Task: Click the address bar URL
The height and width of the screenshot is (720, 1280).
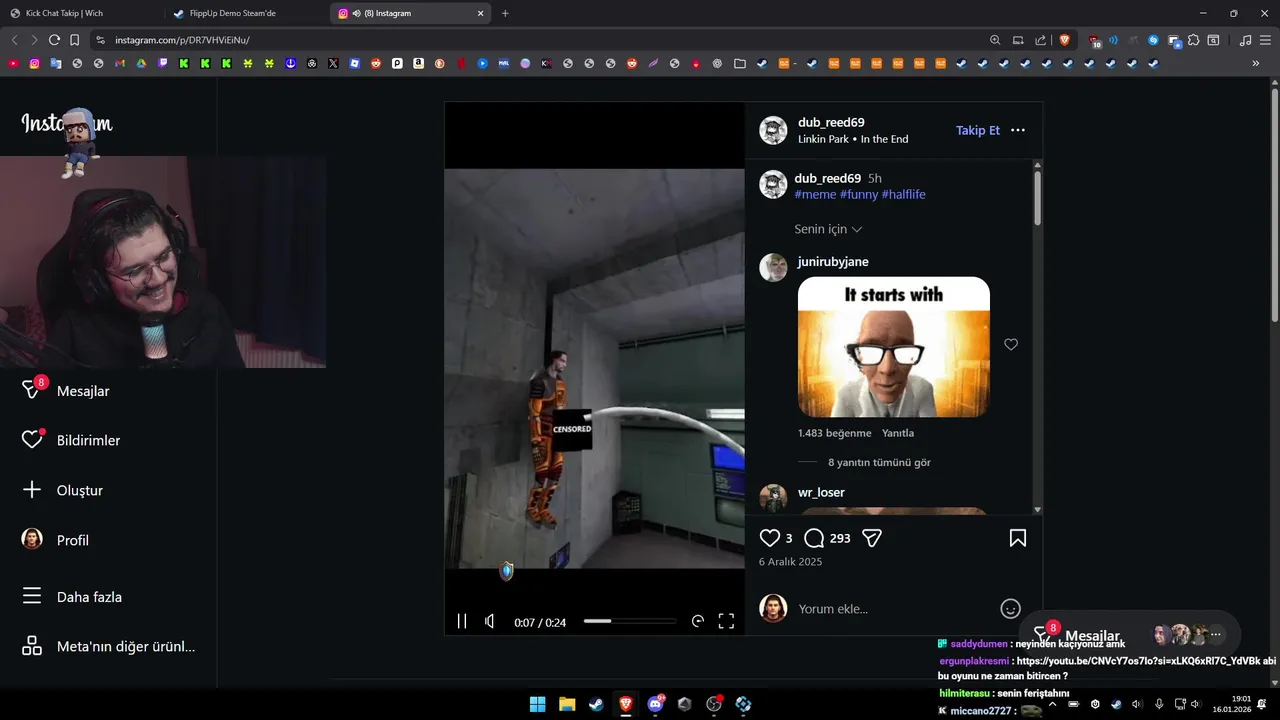Action: pyautogui.click(x=182, y=40)
